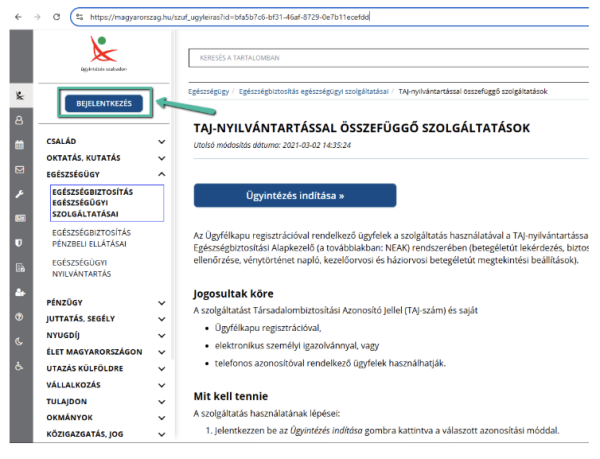
Task: Expand the OKTATÁS, KUTATÁS chevron
Action: 162,158
